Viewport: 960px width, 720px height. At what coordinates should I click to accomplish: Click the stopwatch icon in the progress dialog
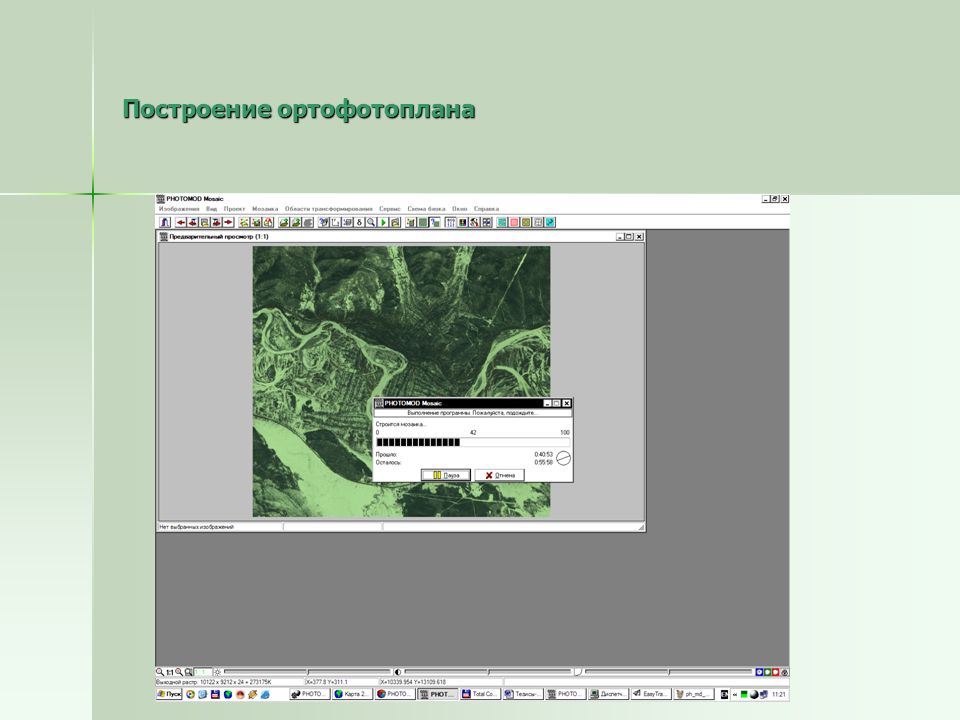point(563,458)
